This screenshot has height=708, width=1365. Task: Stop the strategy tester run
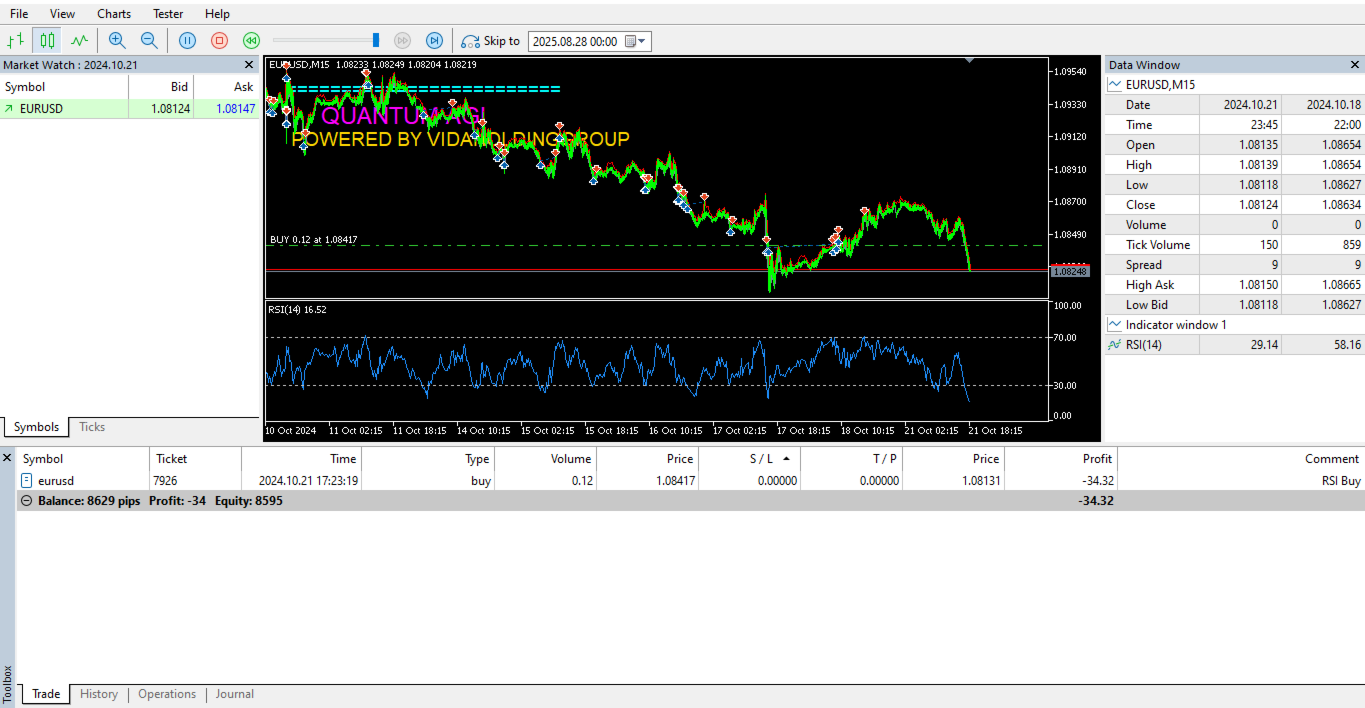(220, 40)
